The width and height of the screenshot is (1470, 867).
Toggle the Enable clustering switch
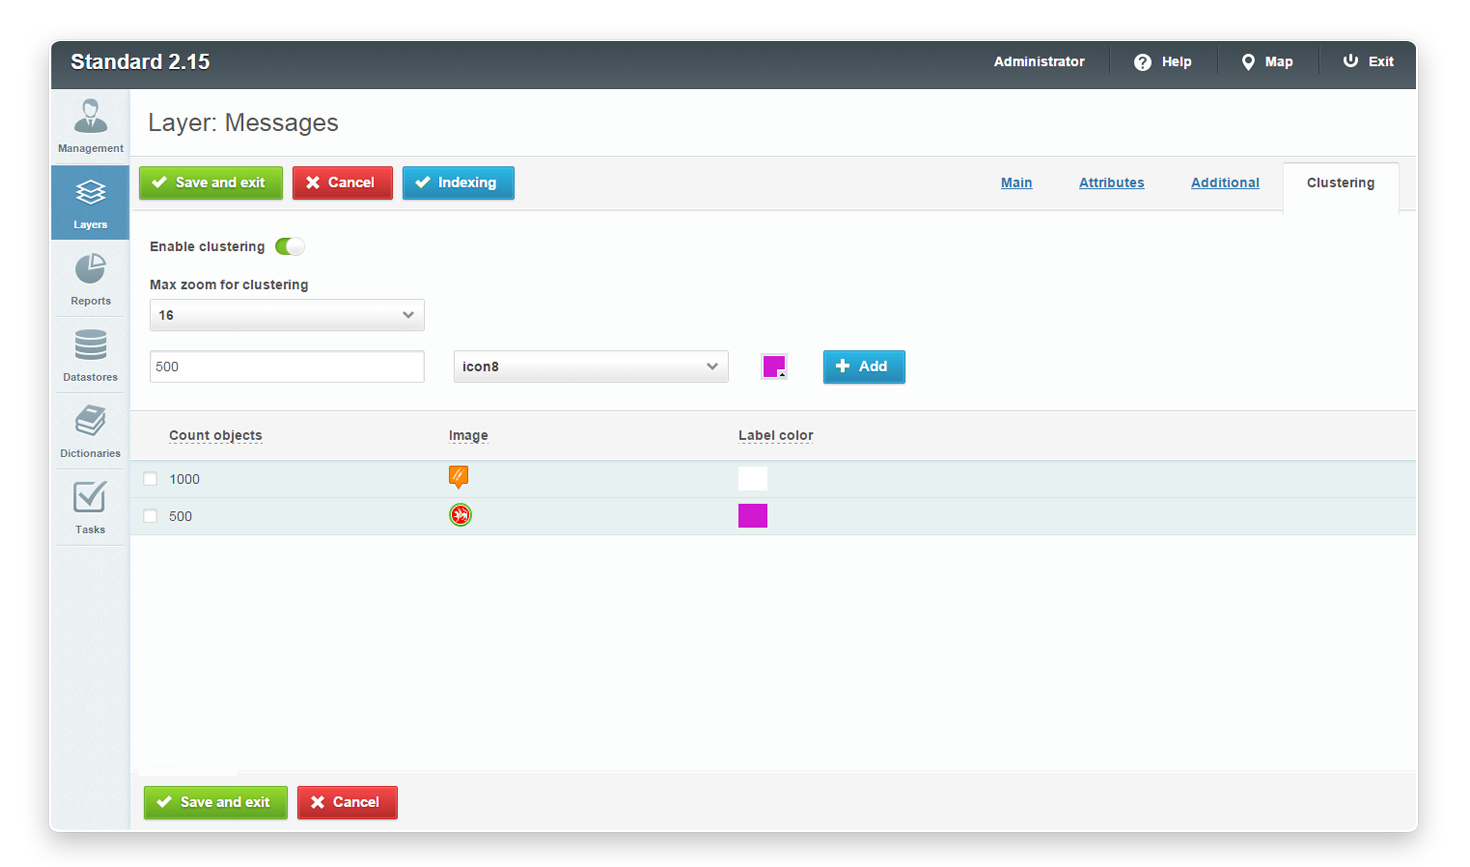click(290, 247)
